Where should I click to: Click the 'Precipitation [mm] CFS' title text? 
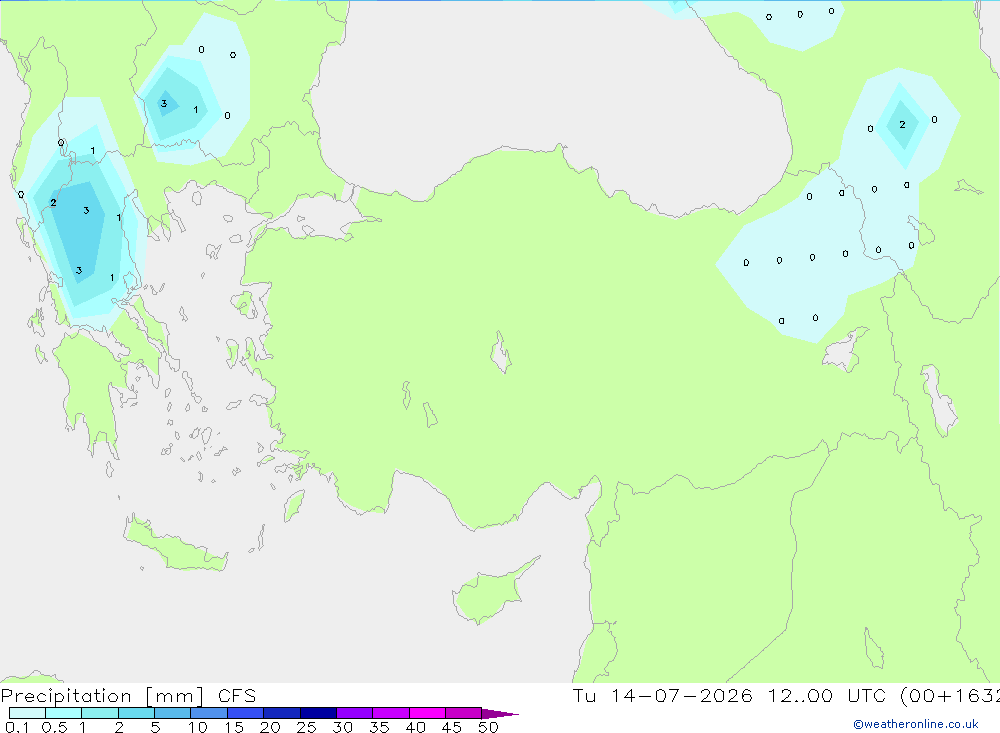click(128, 696)
